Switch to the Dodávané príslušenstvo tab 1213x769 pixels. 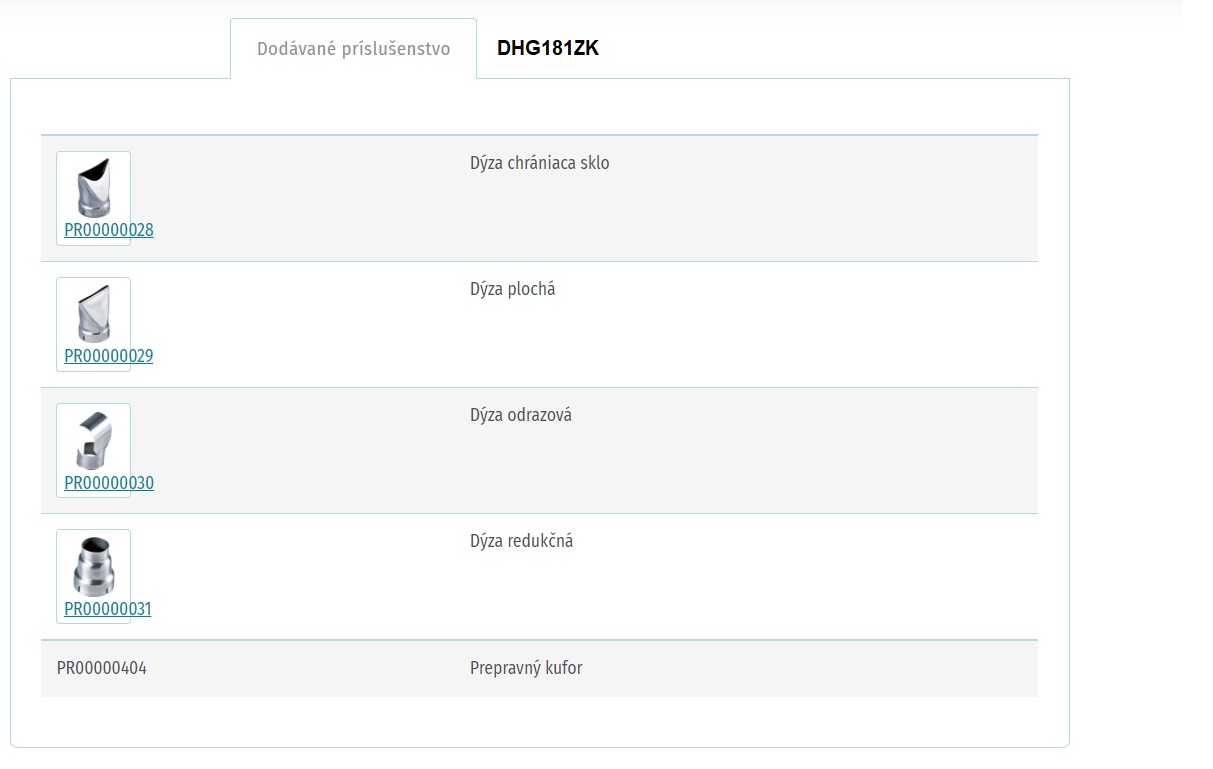pyautogui.click(x=353, y=48)
